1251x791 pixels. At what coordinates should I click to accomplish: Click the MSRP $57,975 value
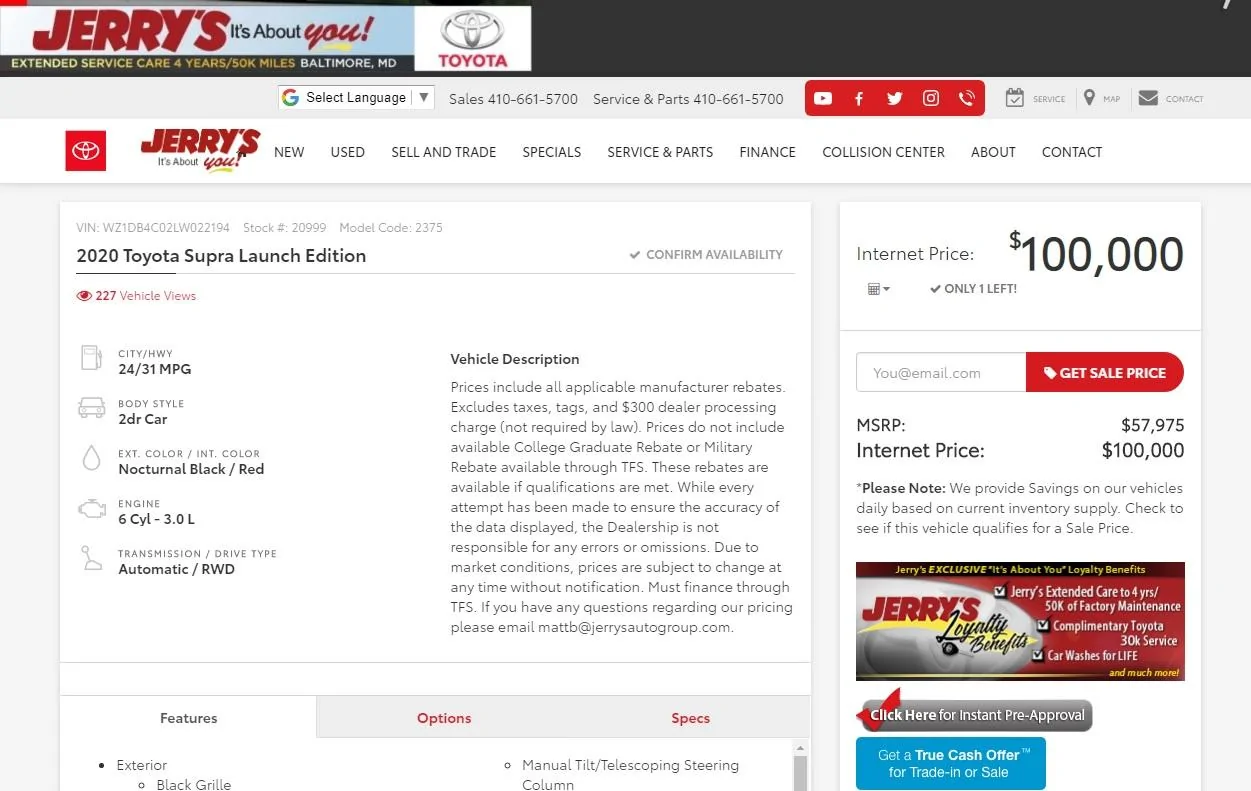[x=1152, y=425]
